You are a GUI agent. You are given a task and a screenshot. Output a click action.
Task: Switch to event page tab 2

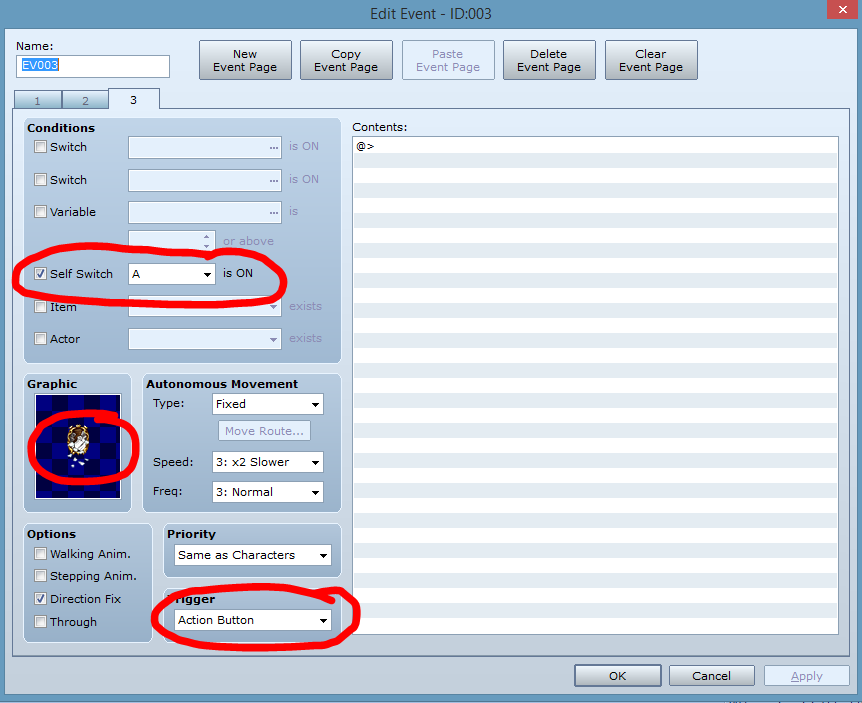85,100
